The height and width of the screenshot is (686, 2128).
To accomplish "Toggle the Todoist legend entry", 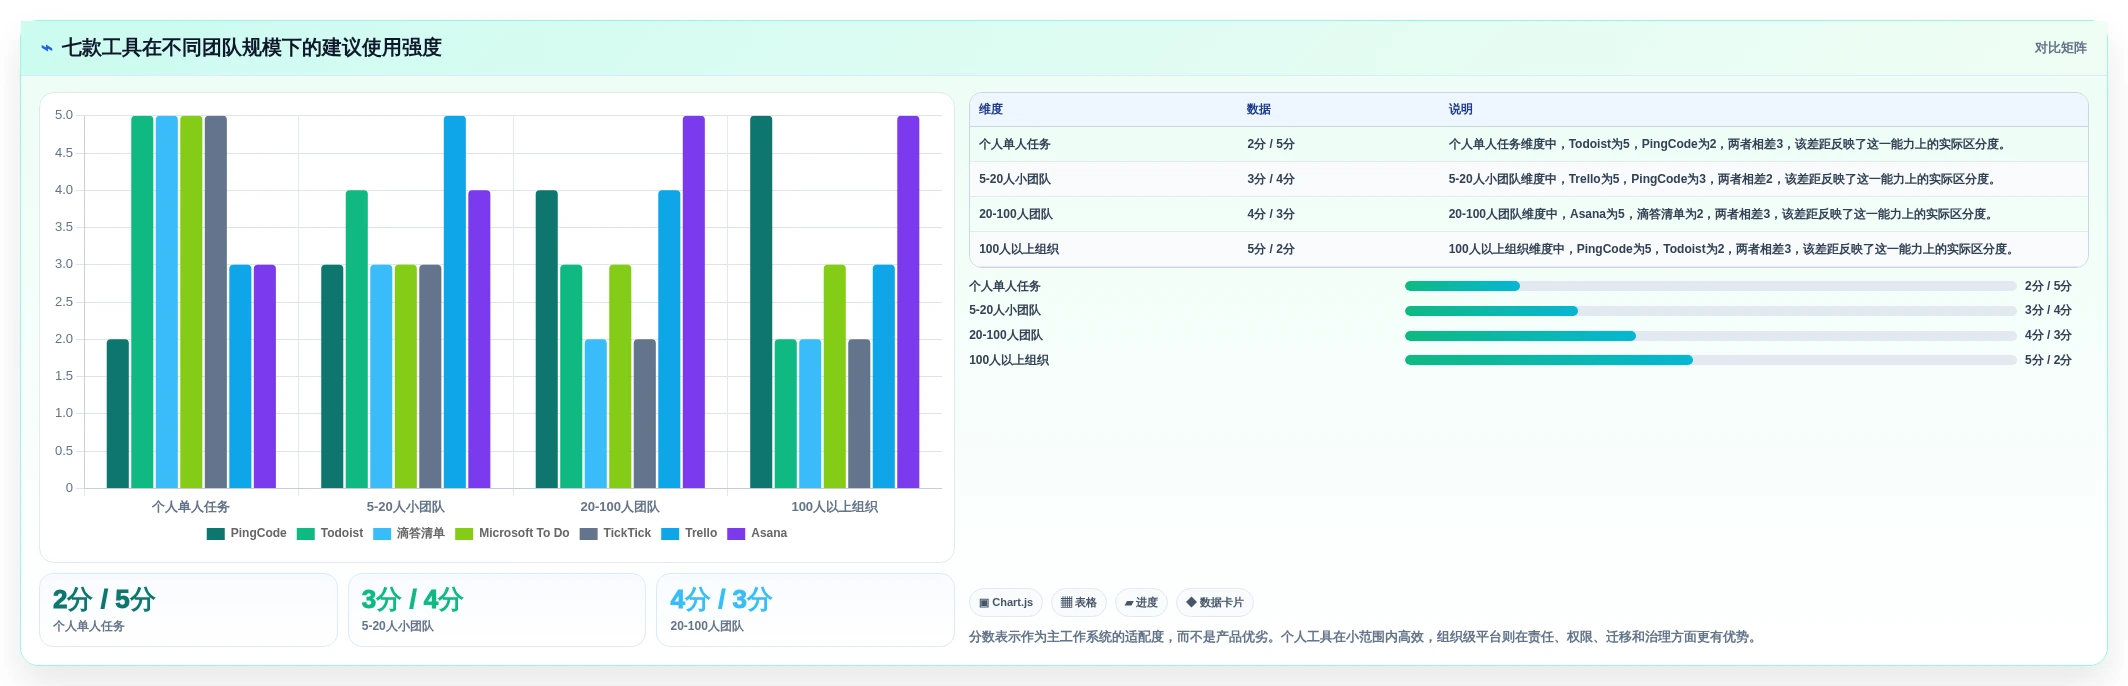I will [330, 533].
